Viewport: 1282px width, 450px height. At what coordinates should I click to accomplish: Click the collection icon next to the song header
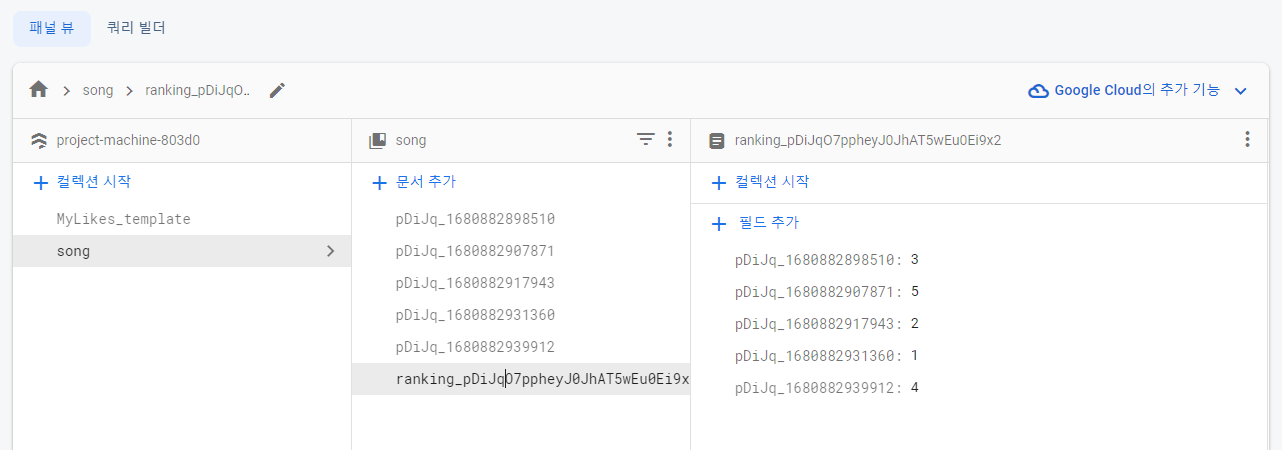[378, 141]
